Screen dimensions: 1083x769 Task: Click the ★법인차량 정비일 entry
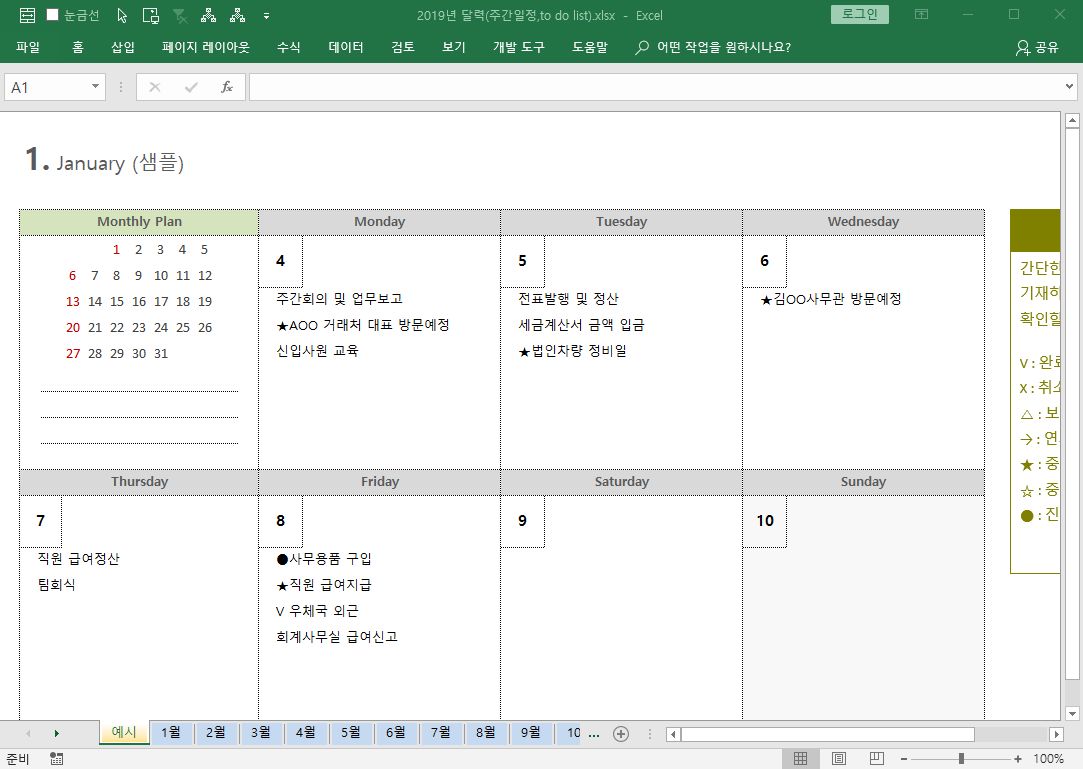tap(572, 350)
